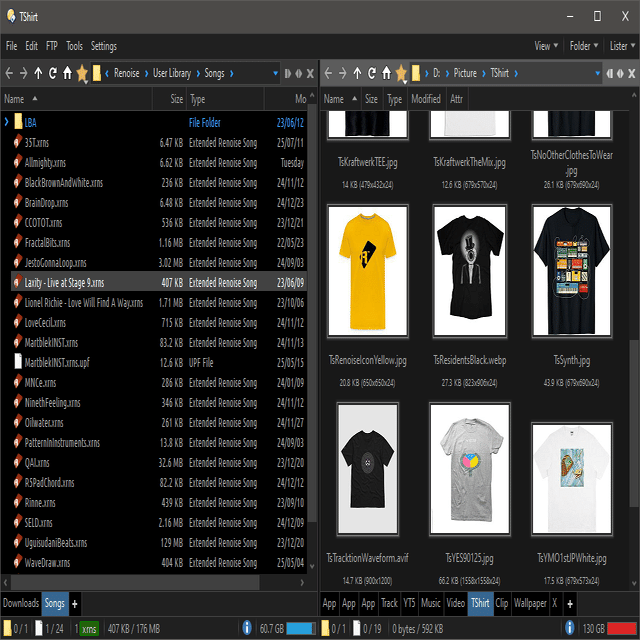Click the left drive 60.7 GB usage bar
Image resolution: width=640 pixels, height=640 pixels.
click(301, 628)
